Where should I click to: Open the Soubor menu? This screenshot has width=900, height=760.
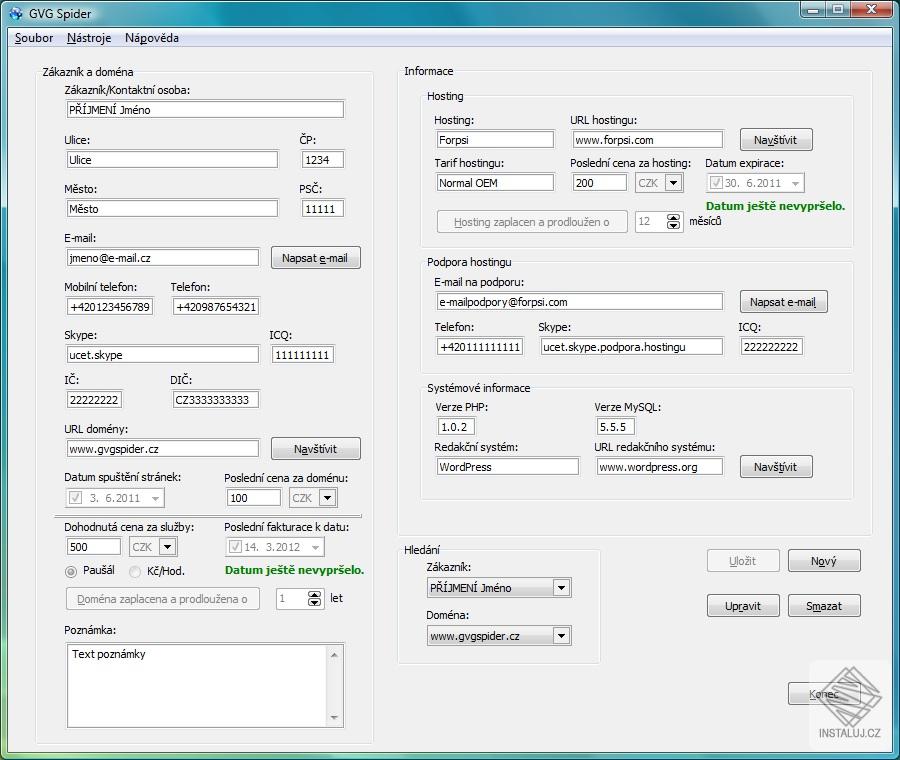tap(34, 38)
